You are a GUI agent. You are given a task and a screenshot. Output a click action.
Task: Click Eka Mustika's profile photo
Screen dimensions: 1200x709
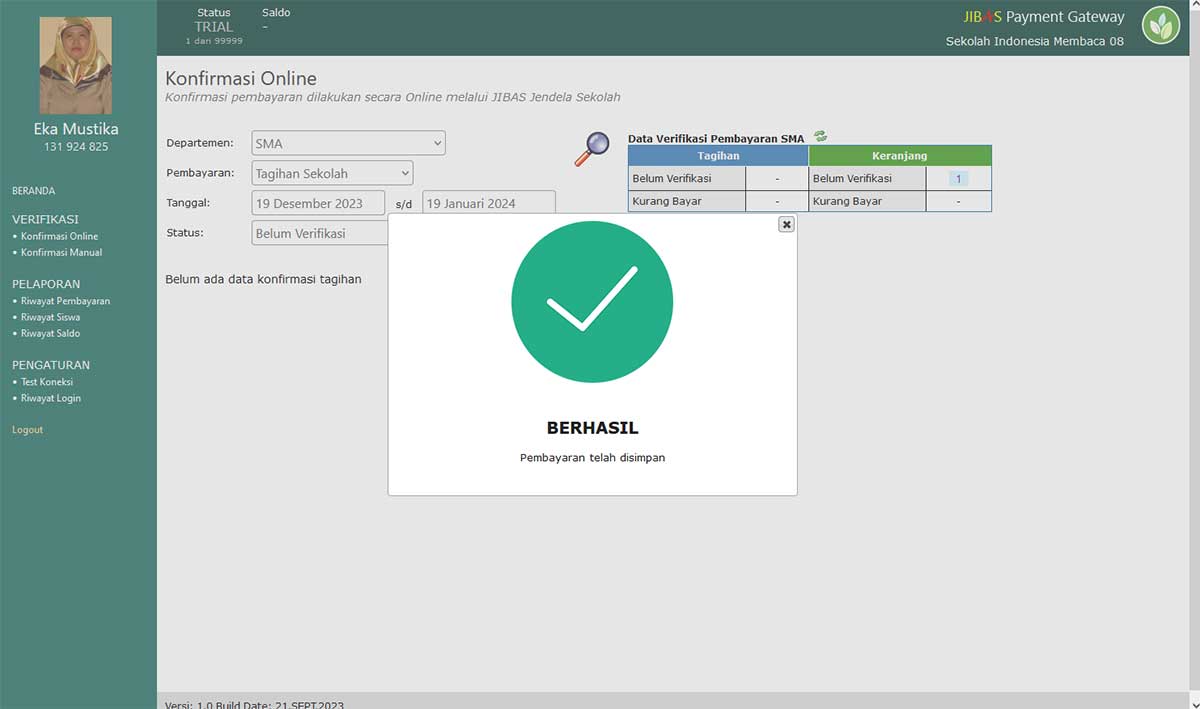click(76, 65)
